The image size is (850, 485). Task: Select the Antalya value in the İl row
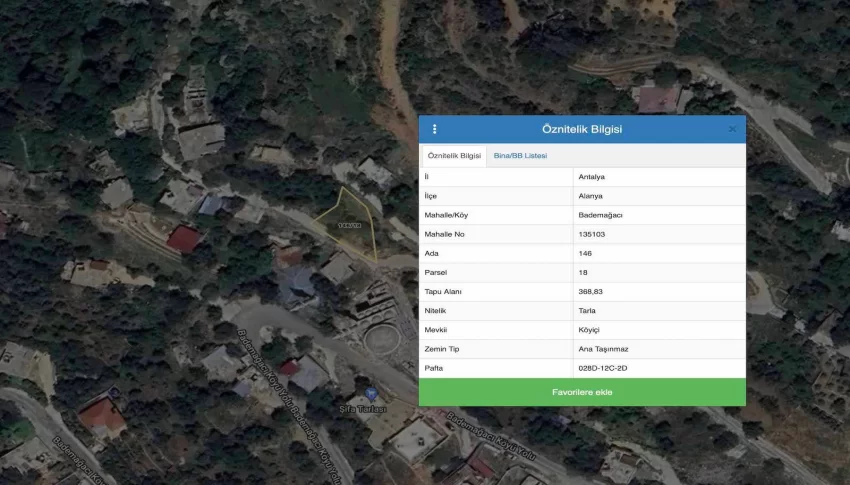pyautogui.click(x=592, y=177)
